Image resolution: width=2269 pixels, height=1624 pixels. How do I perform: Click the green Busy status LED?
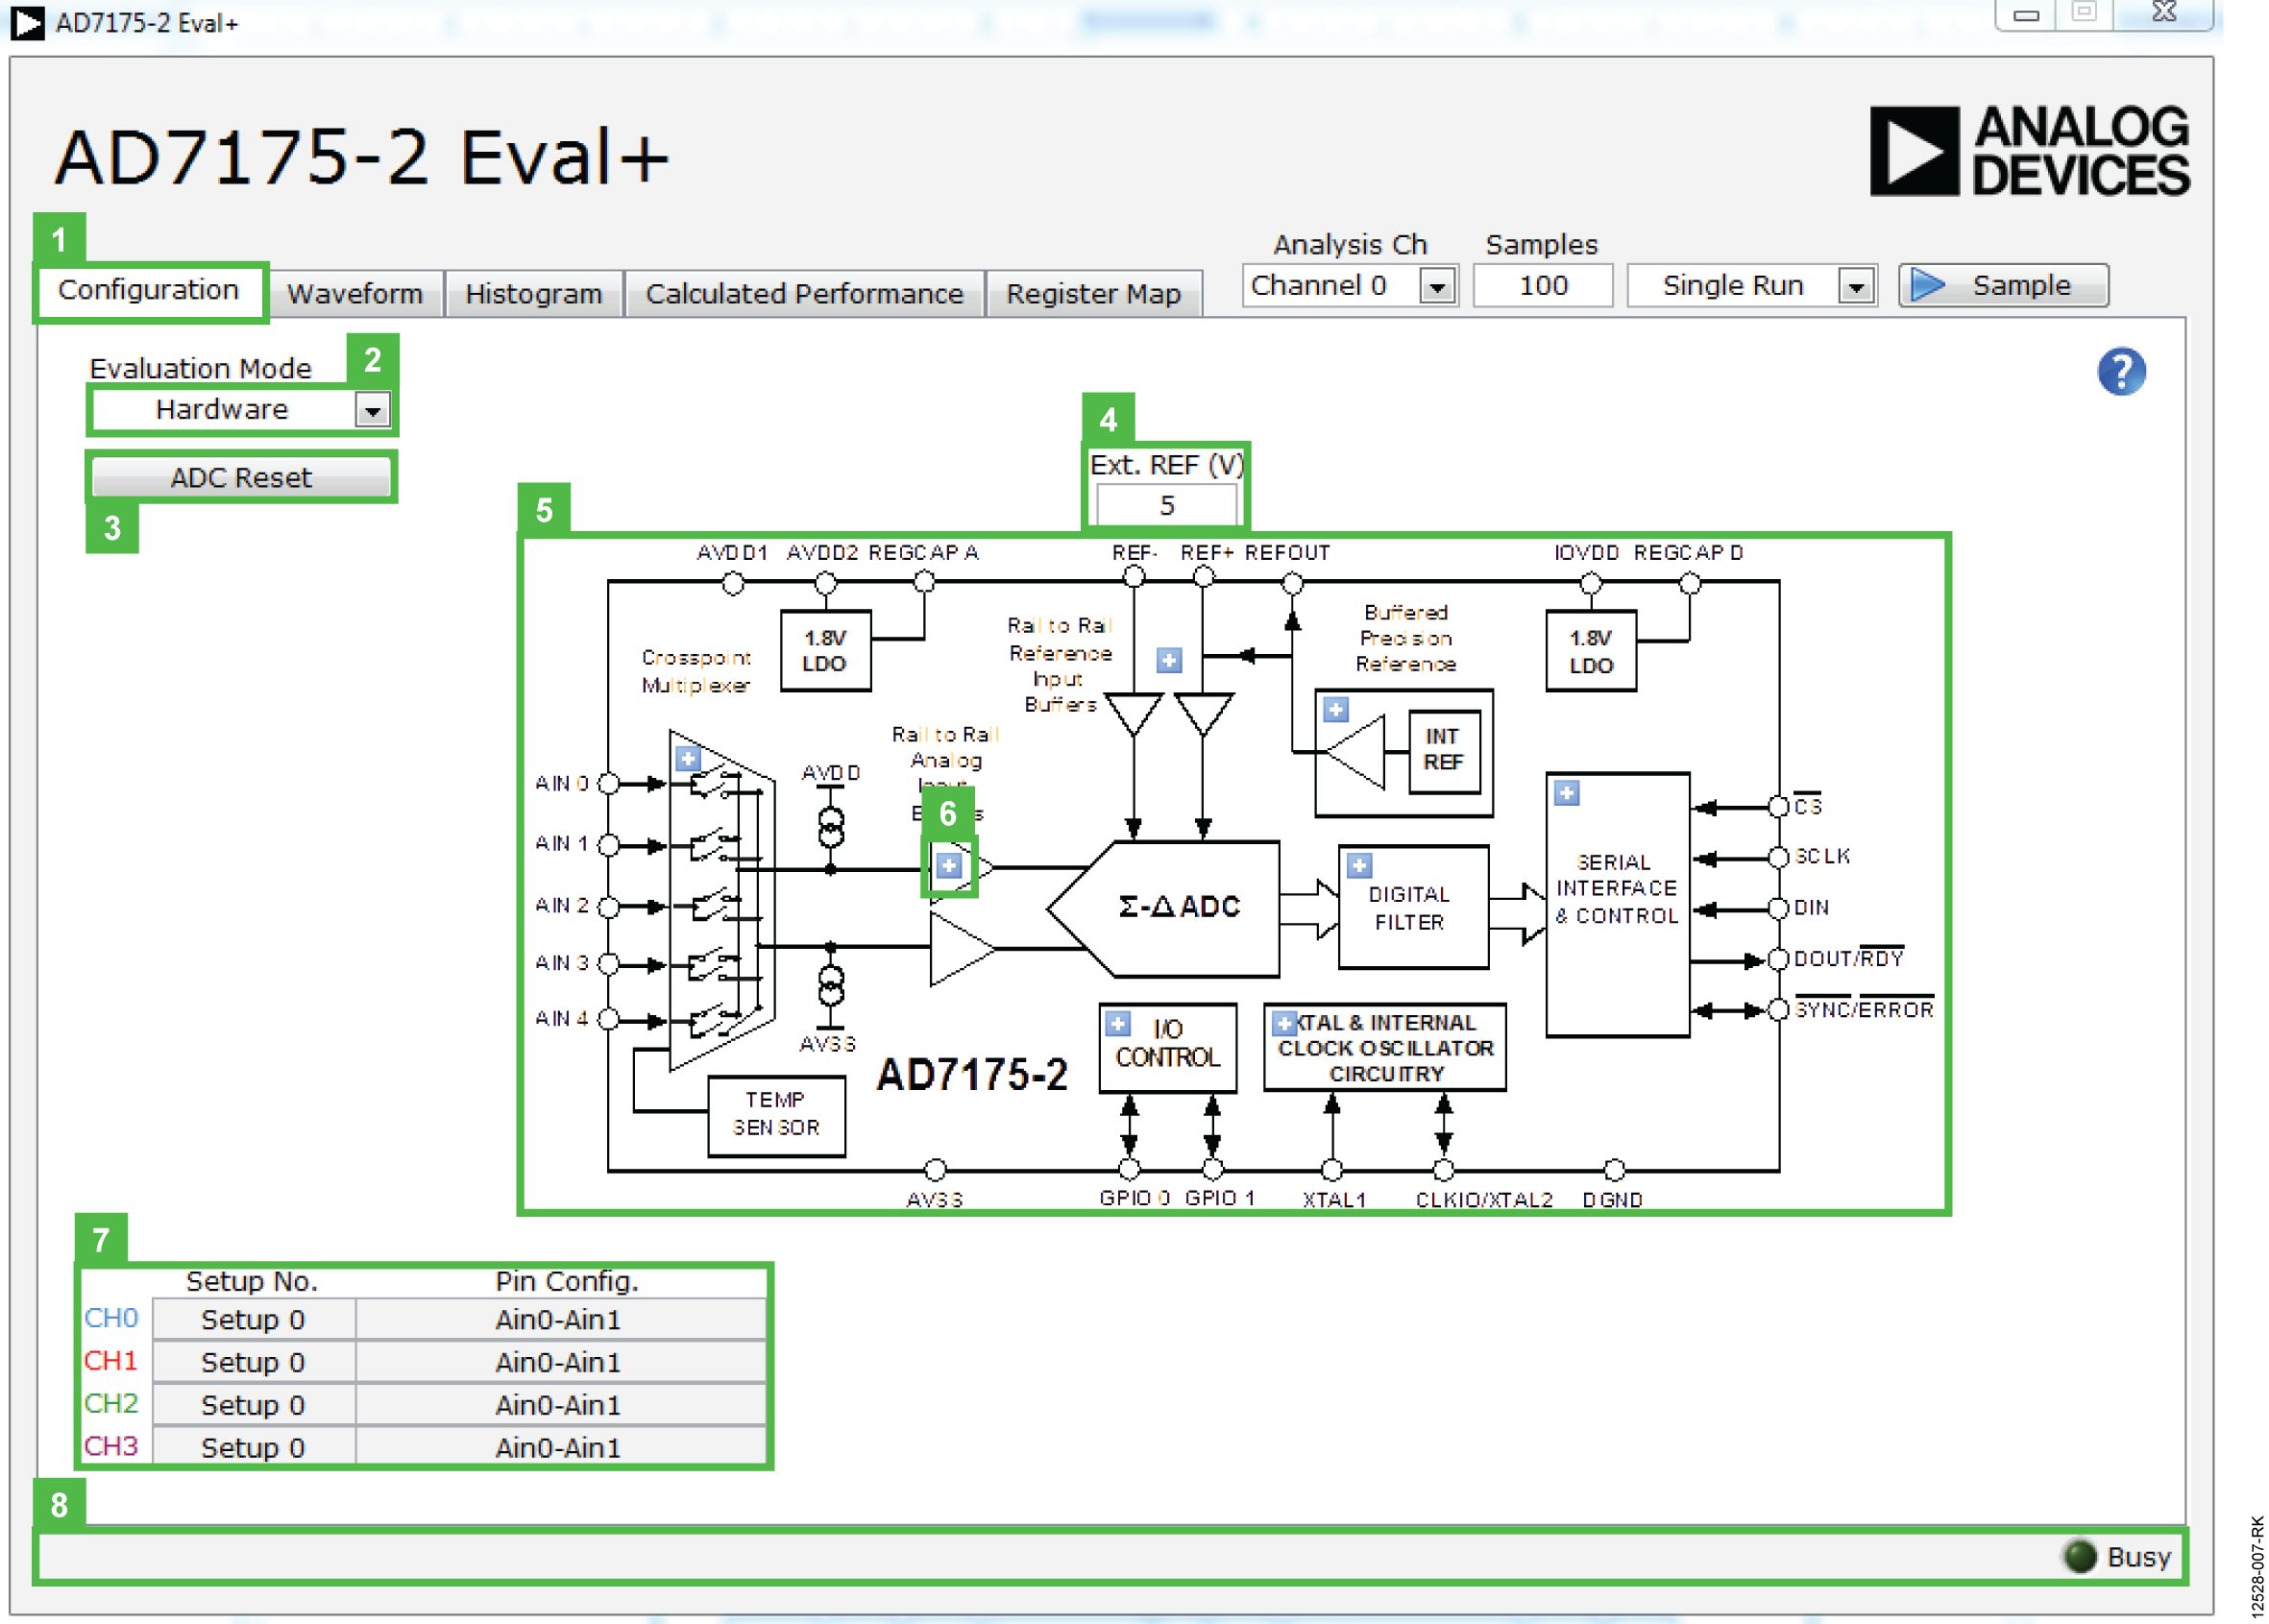[2080, 1556]
